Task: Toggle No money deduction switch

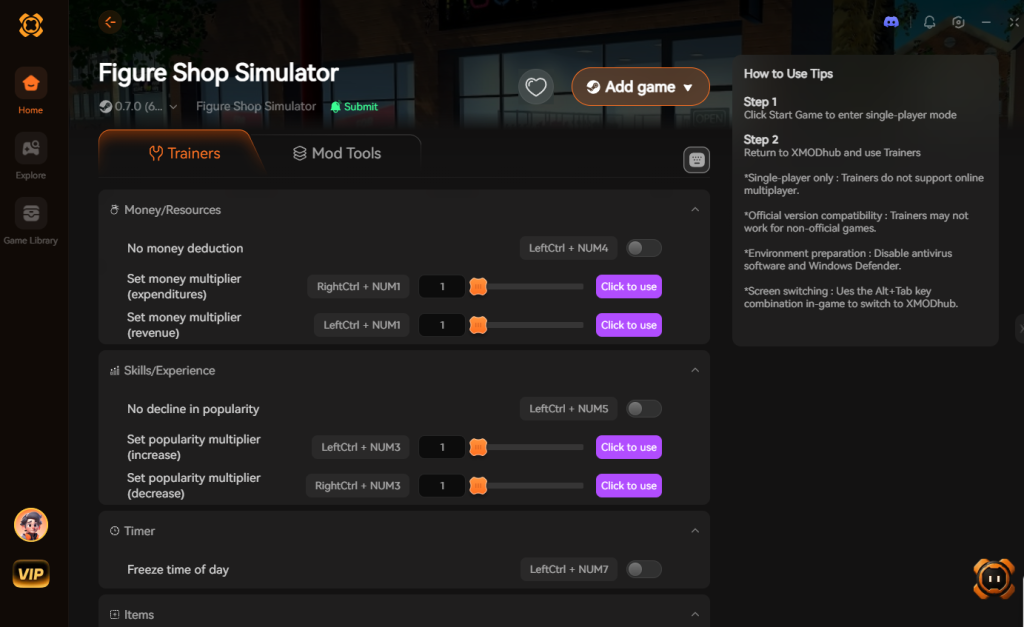Action: tap(643, 248)
